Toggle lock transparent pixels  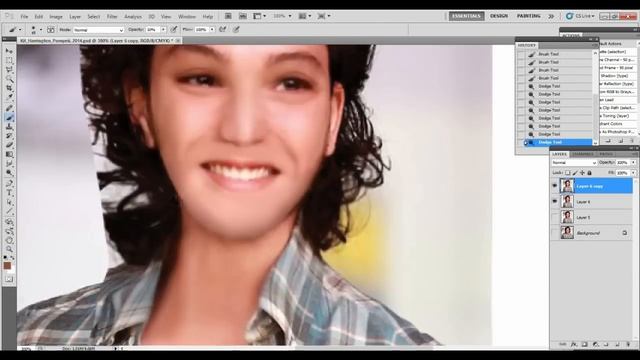pos(568,173)
